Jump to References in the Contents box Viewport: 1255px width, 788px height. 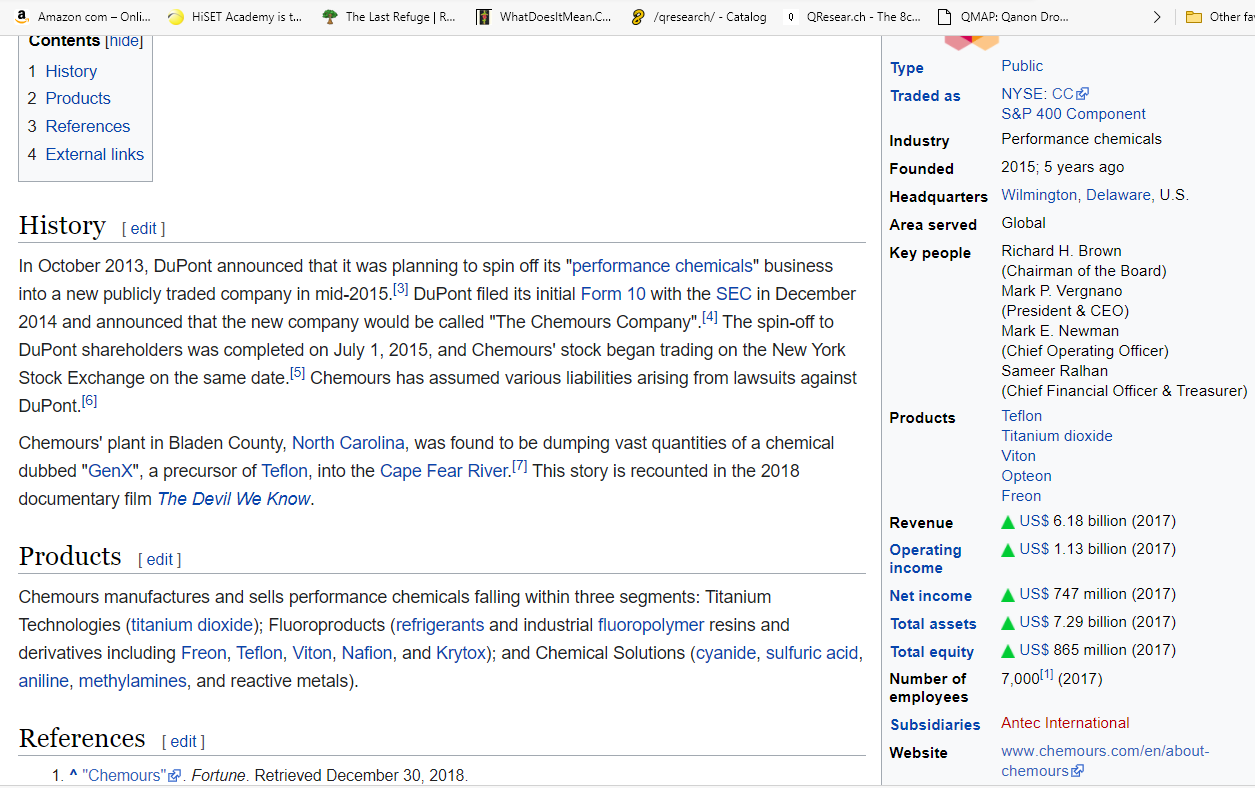pyautogui.click(x=88, y=126)
